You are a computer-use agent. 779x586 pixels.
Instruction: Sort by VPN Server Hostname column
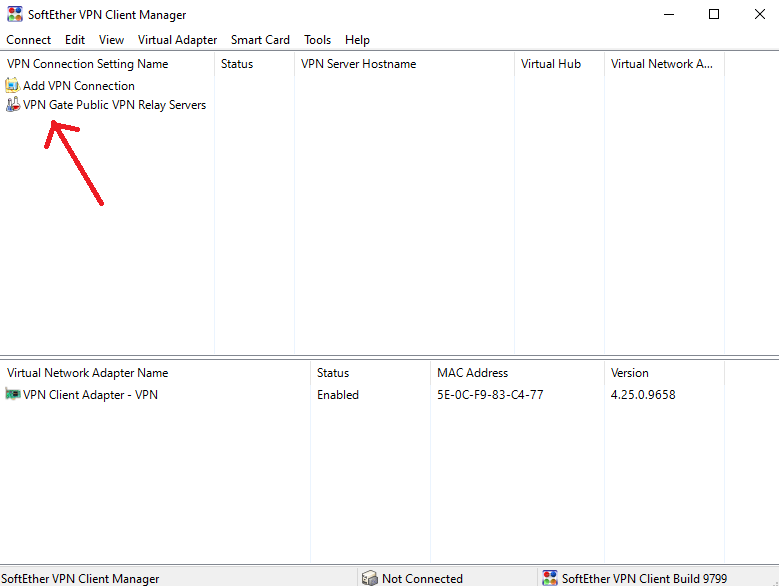point(404,64)
